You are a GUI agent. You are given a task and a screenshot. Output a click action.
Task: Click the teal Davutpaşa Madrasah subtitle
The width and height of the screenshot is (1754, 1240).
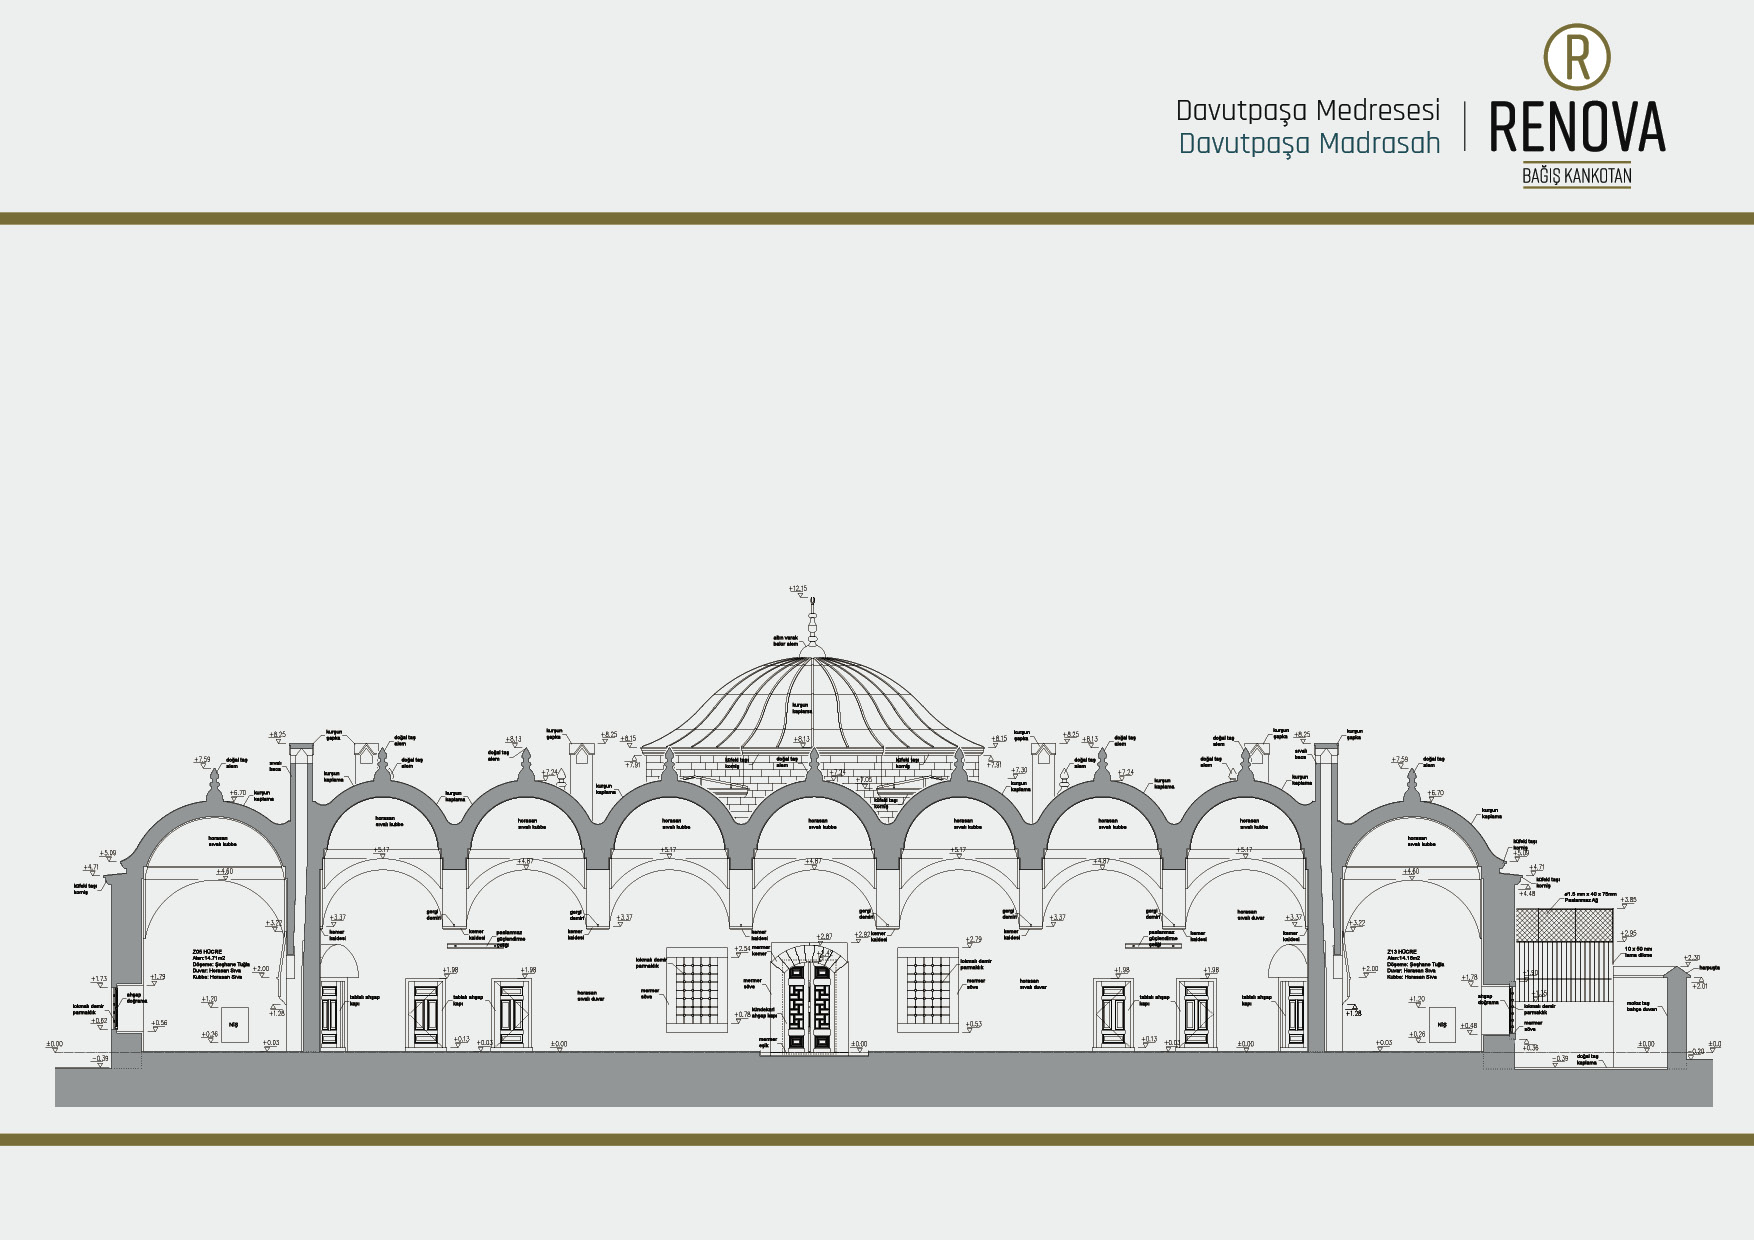tap(1309, 144)
